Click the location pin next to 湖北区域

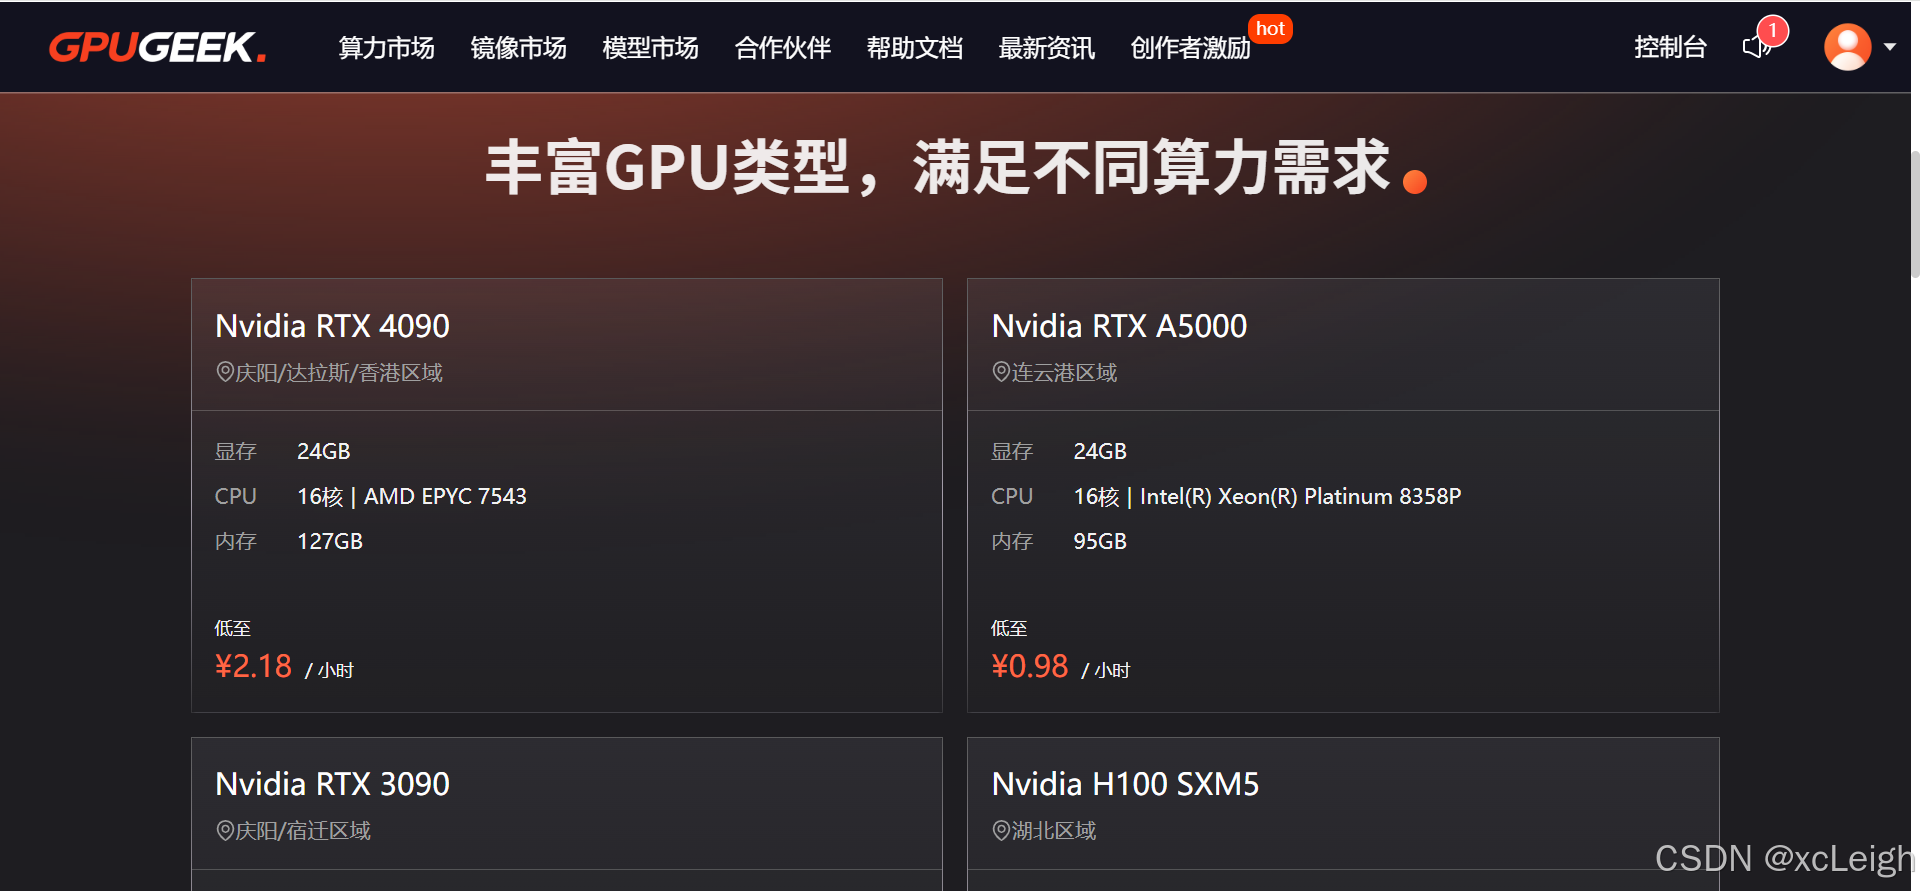coord(1001,830)
